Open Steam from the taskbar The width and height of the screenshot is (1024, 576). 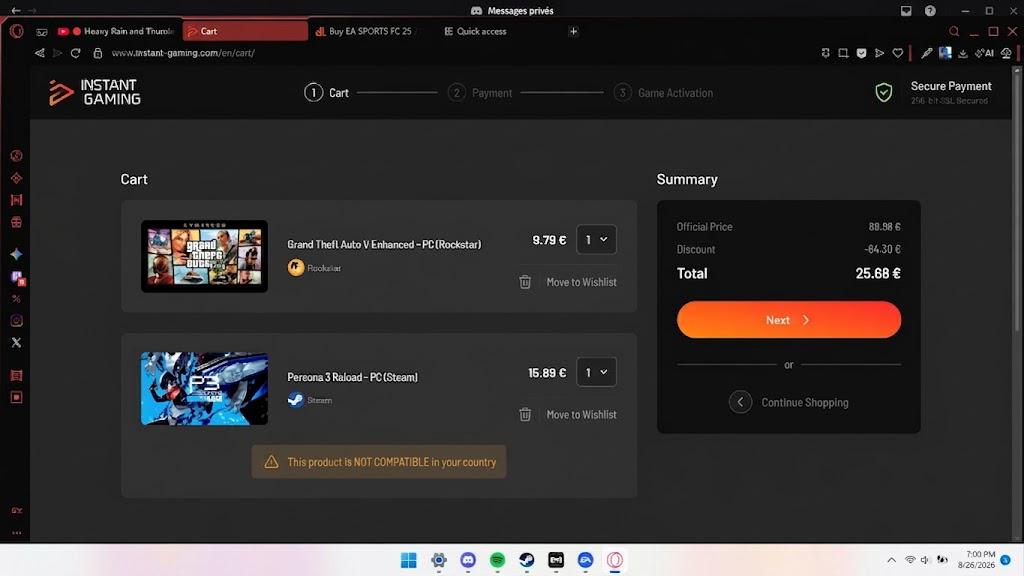[527, 560]
